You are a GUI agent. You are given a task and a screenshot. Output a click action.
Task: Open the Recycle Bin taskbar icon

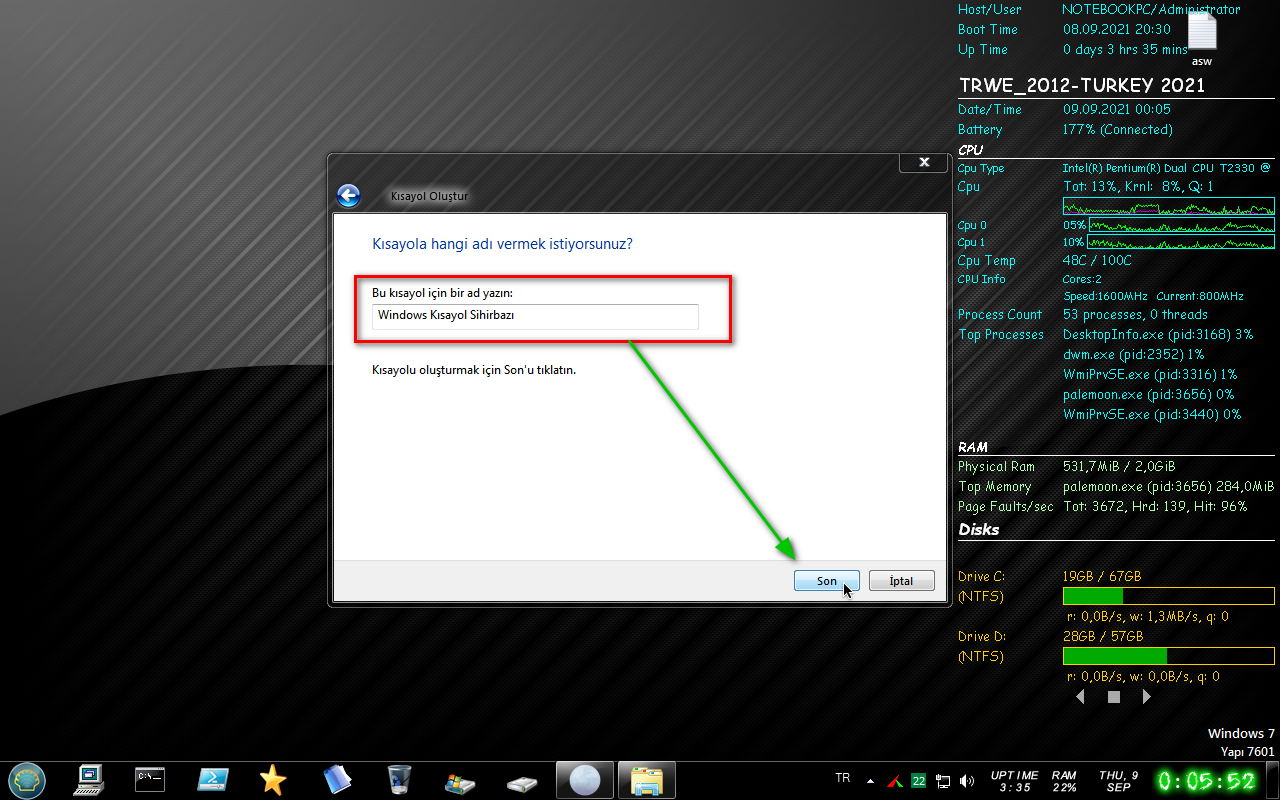tap(399, 779)
